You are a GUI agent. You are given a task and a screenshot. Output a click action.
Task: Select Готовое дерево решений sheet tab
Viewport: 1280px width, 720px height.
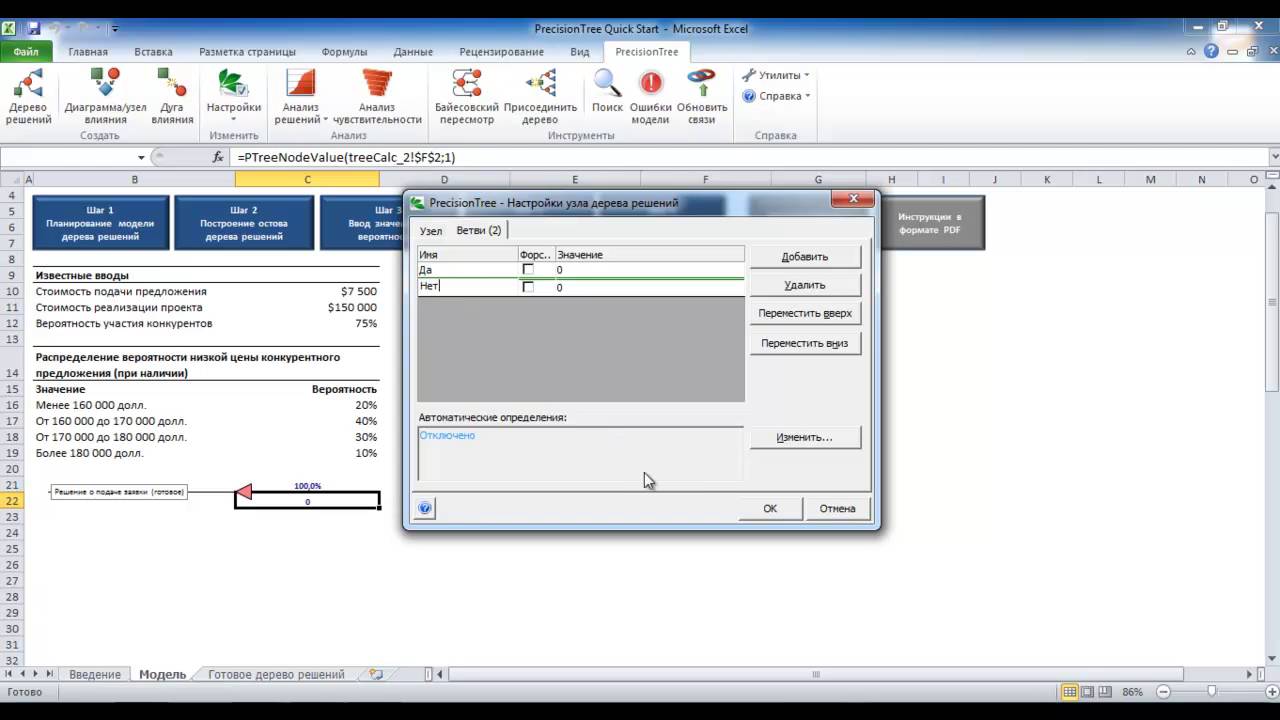click(276, 674)
